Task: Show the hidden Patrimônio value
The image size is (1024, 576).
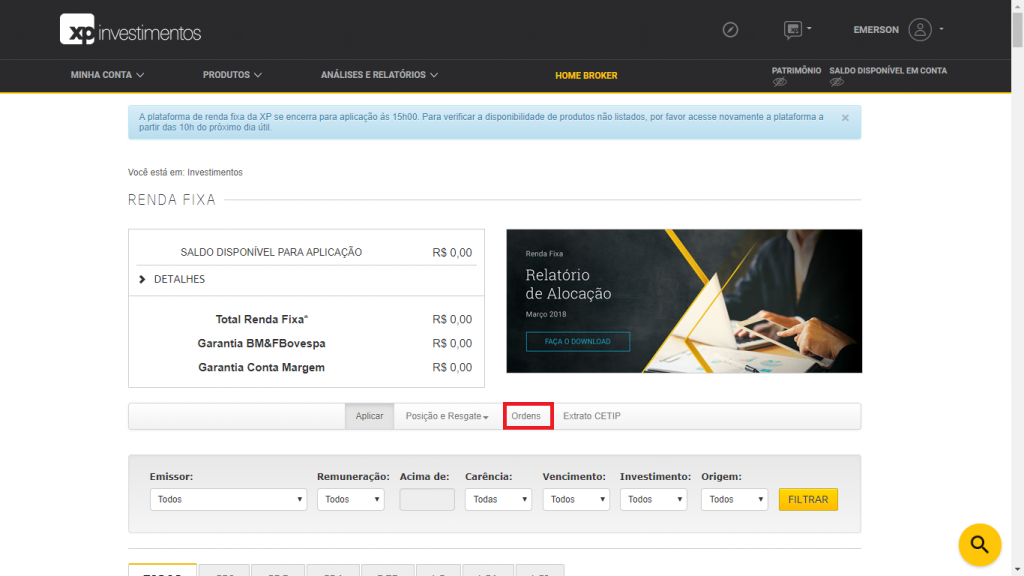Action: pos(780,82)
